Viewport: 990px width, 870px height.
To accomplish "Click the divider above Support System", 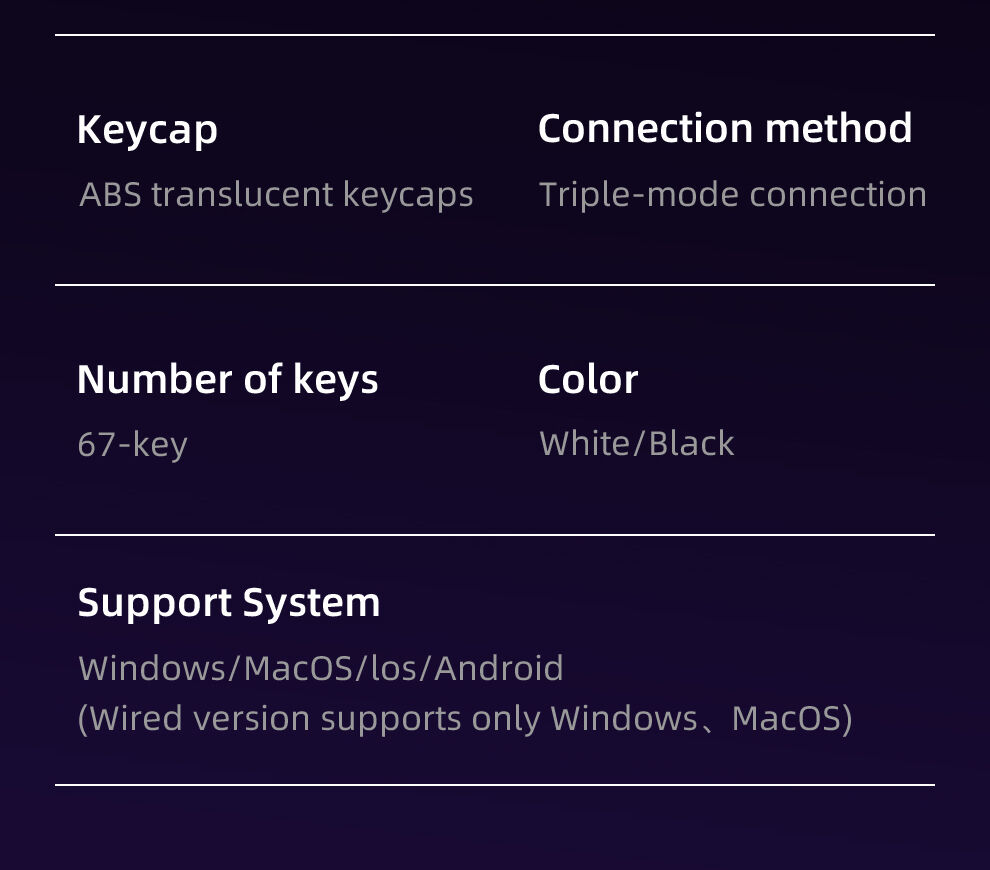I will click(495, 535).
